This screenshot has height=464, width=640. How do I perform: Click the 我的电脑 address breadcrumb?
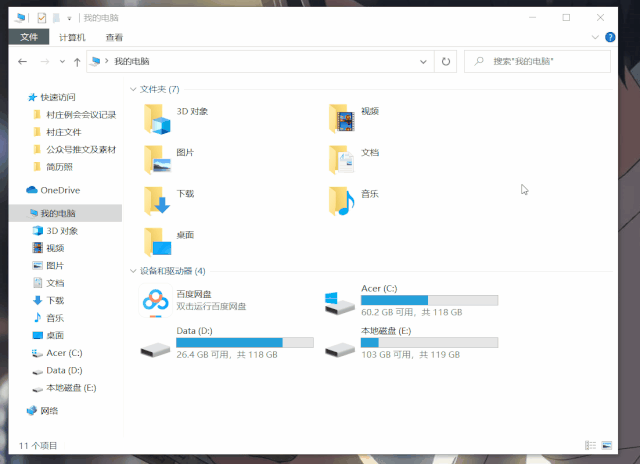(132, 61)
